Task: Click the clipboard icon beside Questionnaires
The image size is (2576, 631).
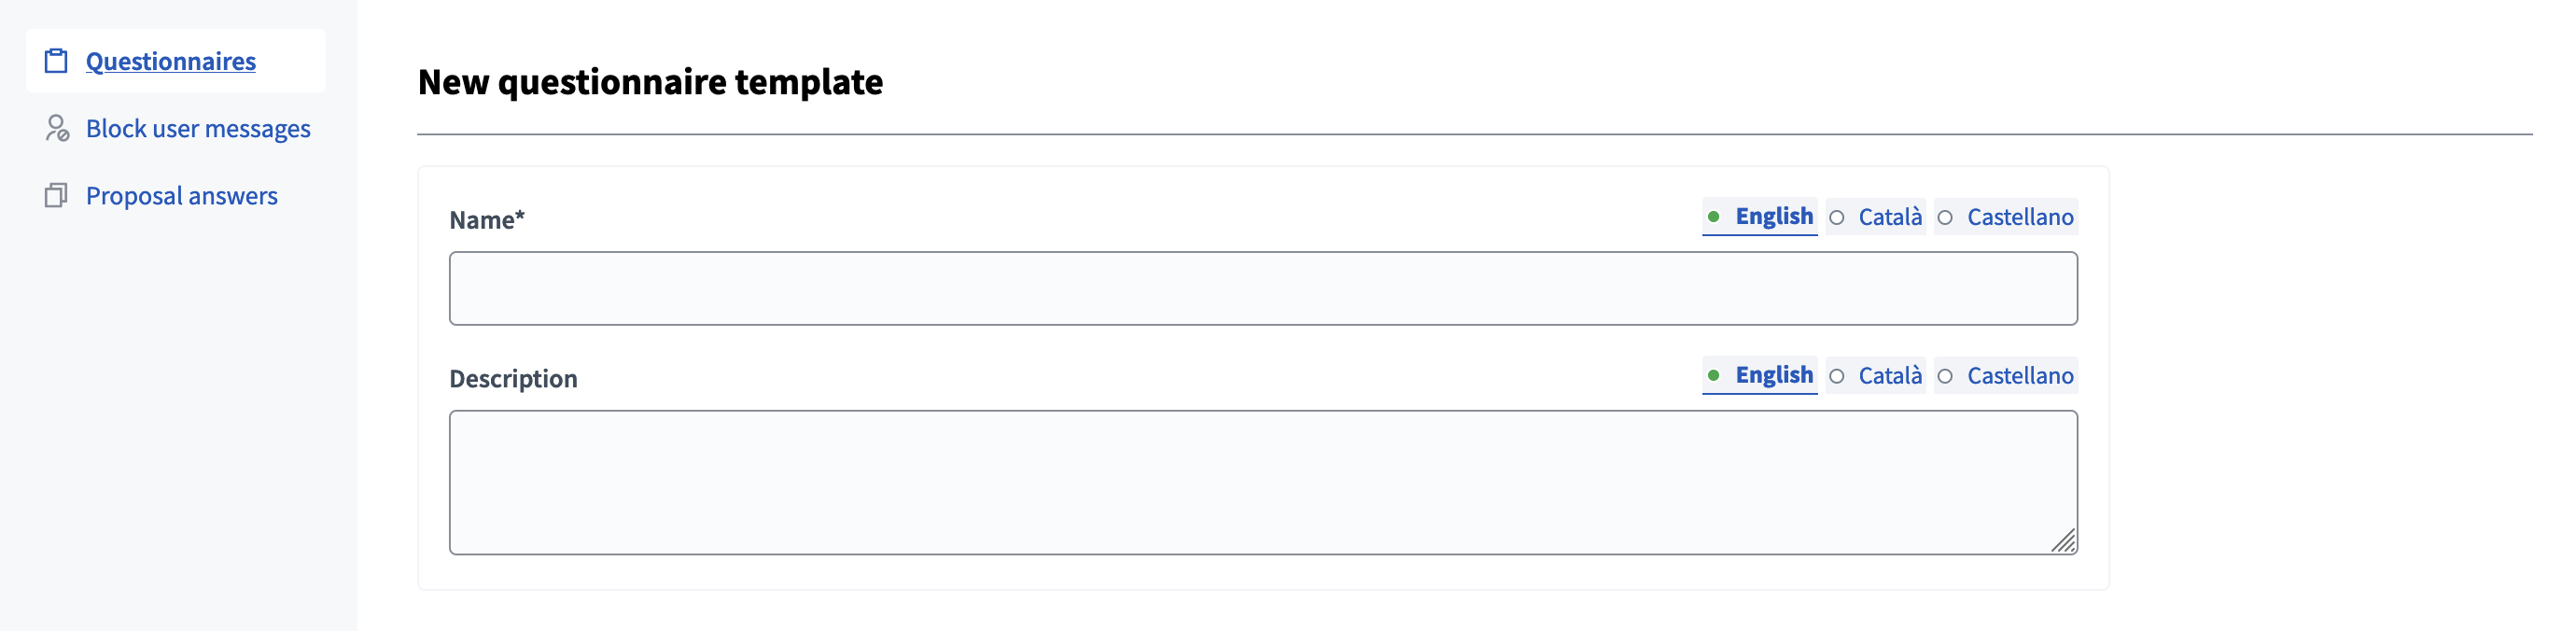Action: 57,60
